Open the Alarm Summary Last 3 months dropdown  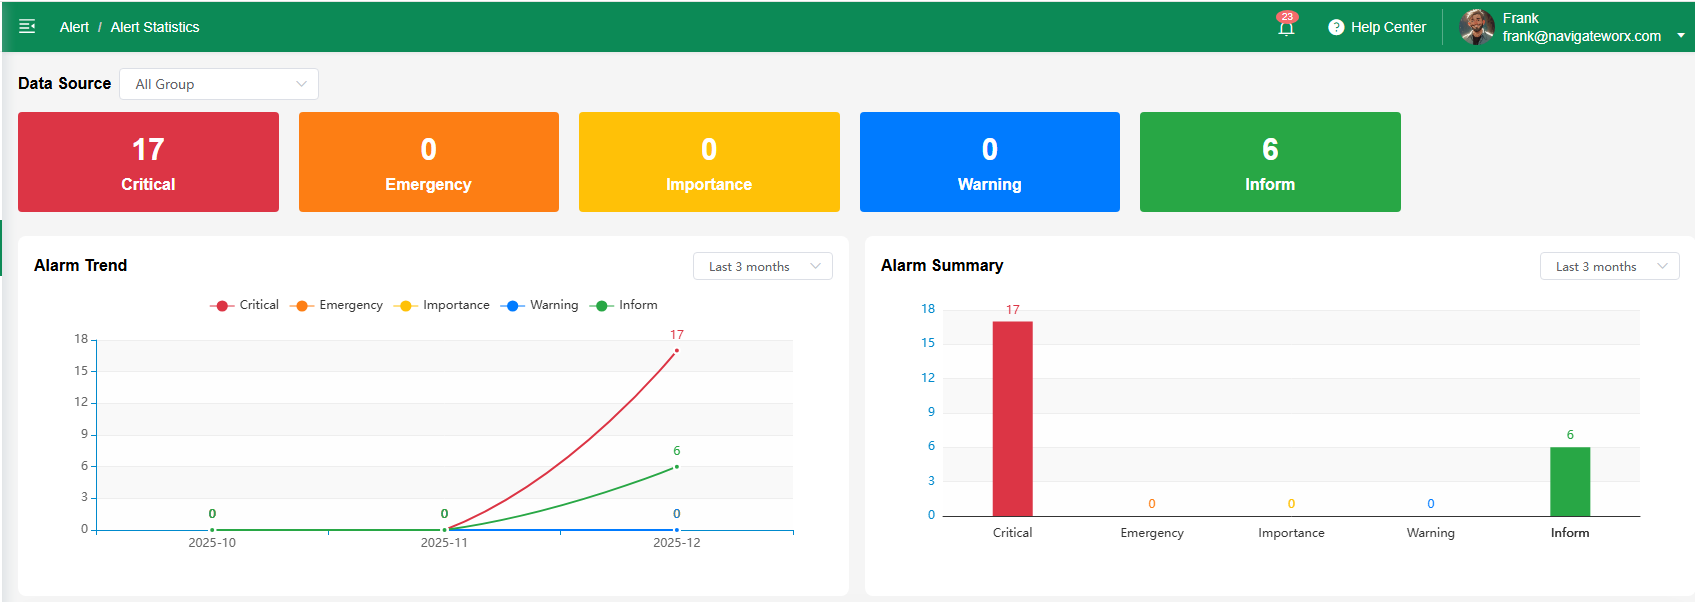[1609, 266]
